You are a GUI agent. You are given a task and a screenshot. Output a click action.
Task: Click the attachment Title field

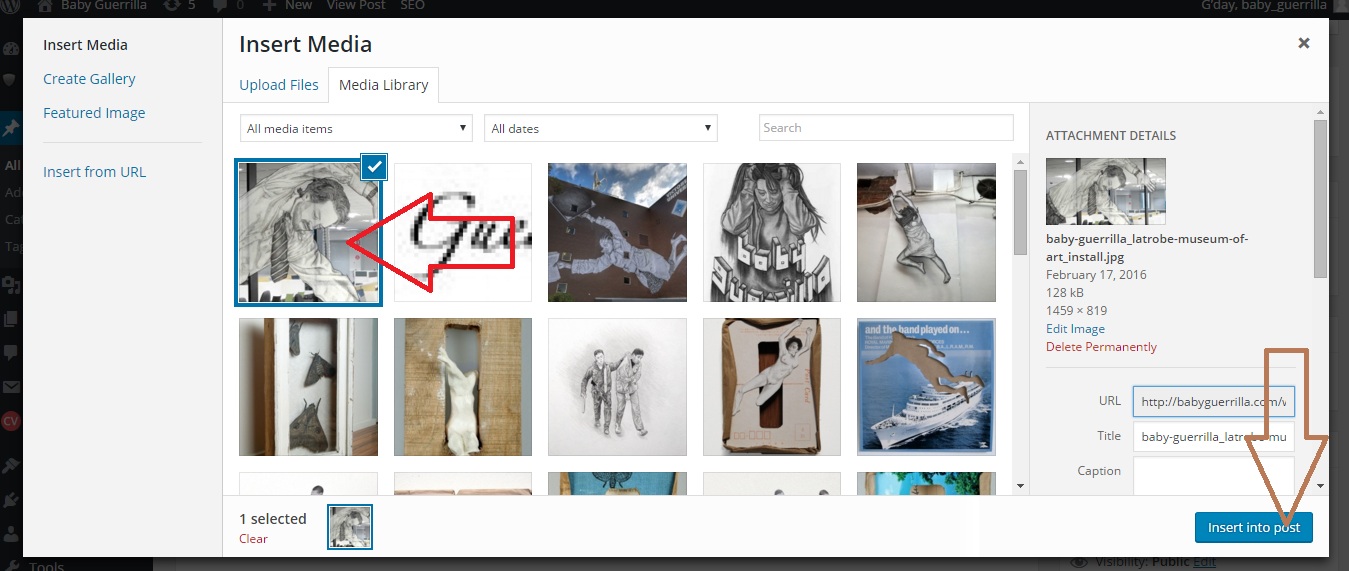point(1213,437)
